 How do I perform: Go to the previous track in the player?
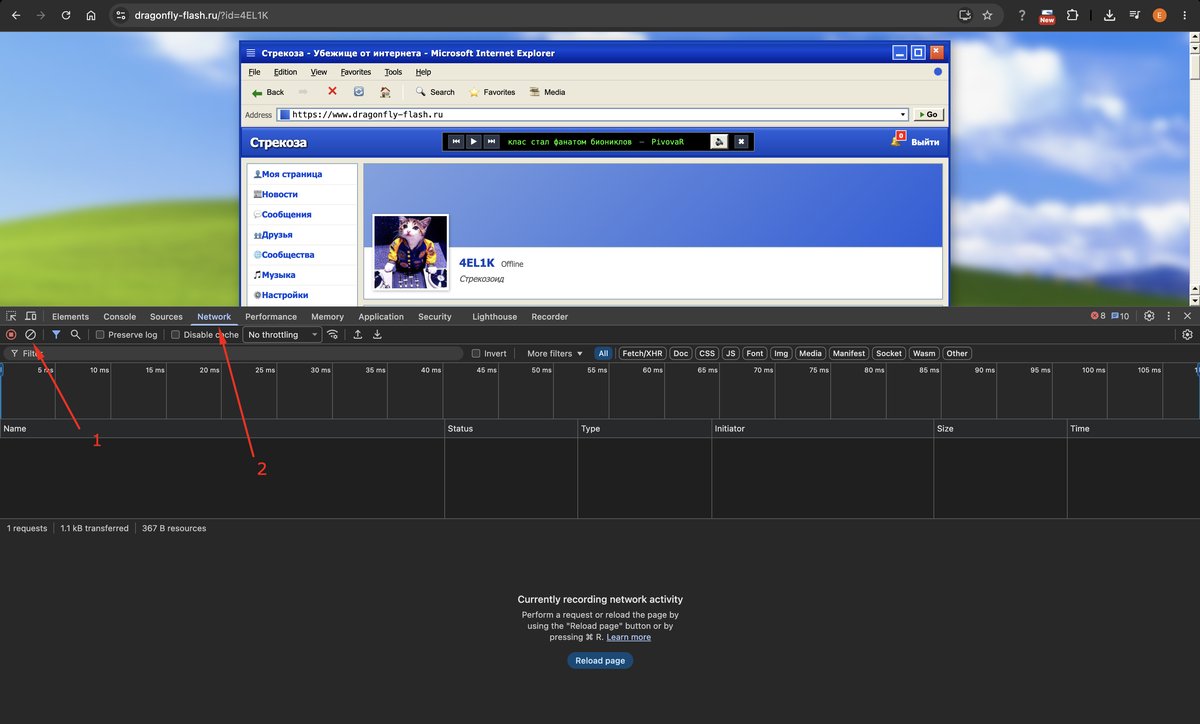click(x=456, y=142)
